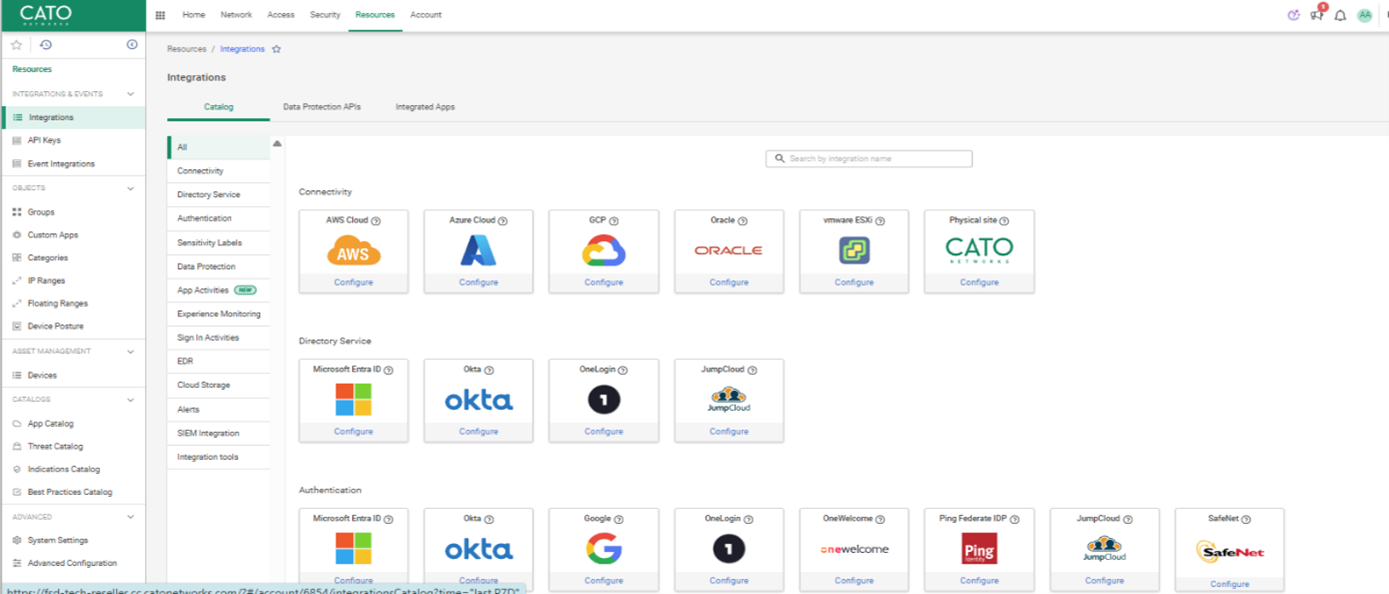Click the AWS Cloud logo
The height and width of the screenshot is (594, 1389).
(353, 251)
